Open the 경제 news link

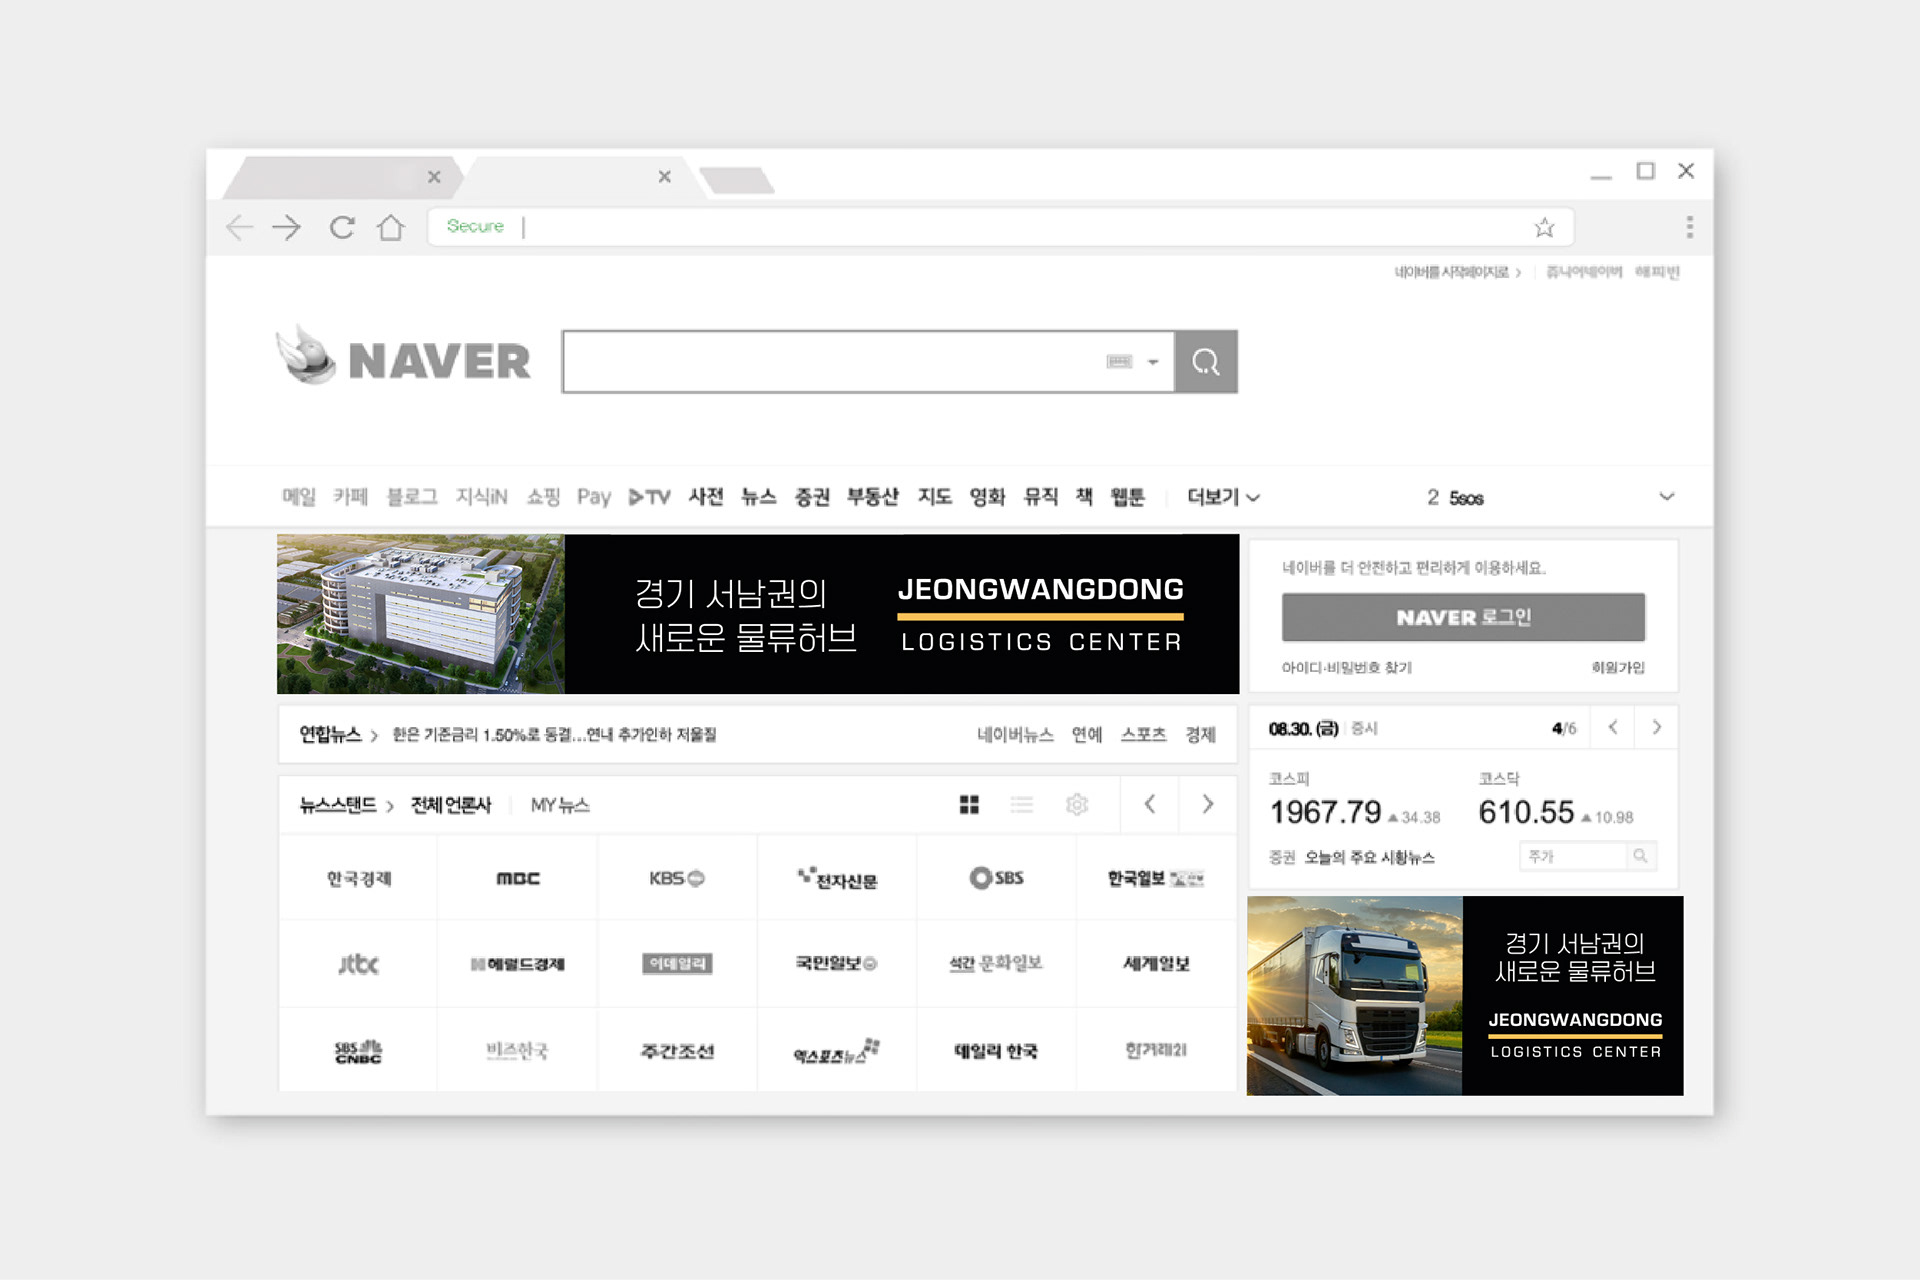click(x=1200, y=735)
